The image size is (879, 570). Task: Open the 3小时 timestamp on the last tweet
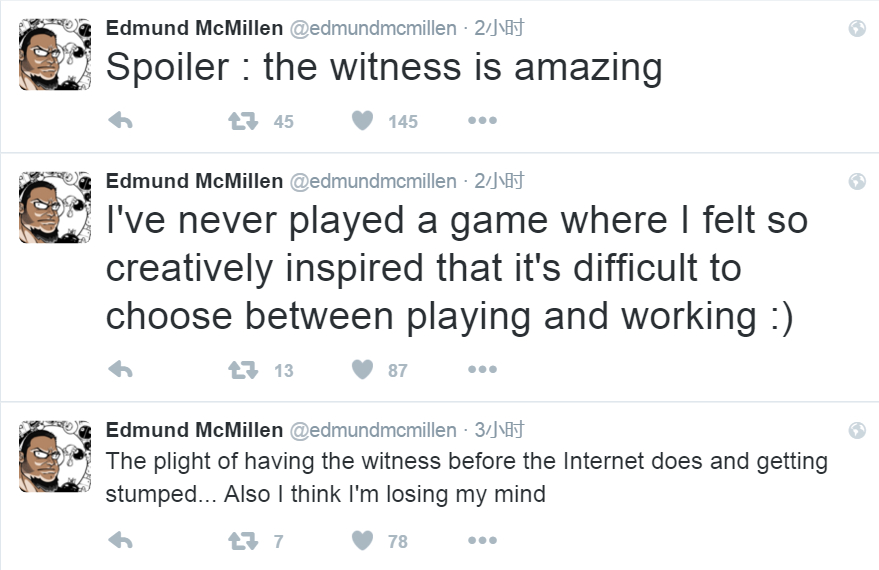[499, 431]
